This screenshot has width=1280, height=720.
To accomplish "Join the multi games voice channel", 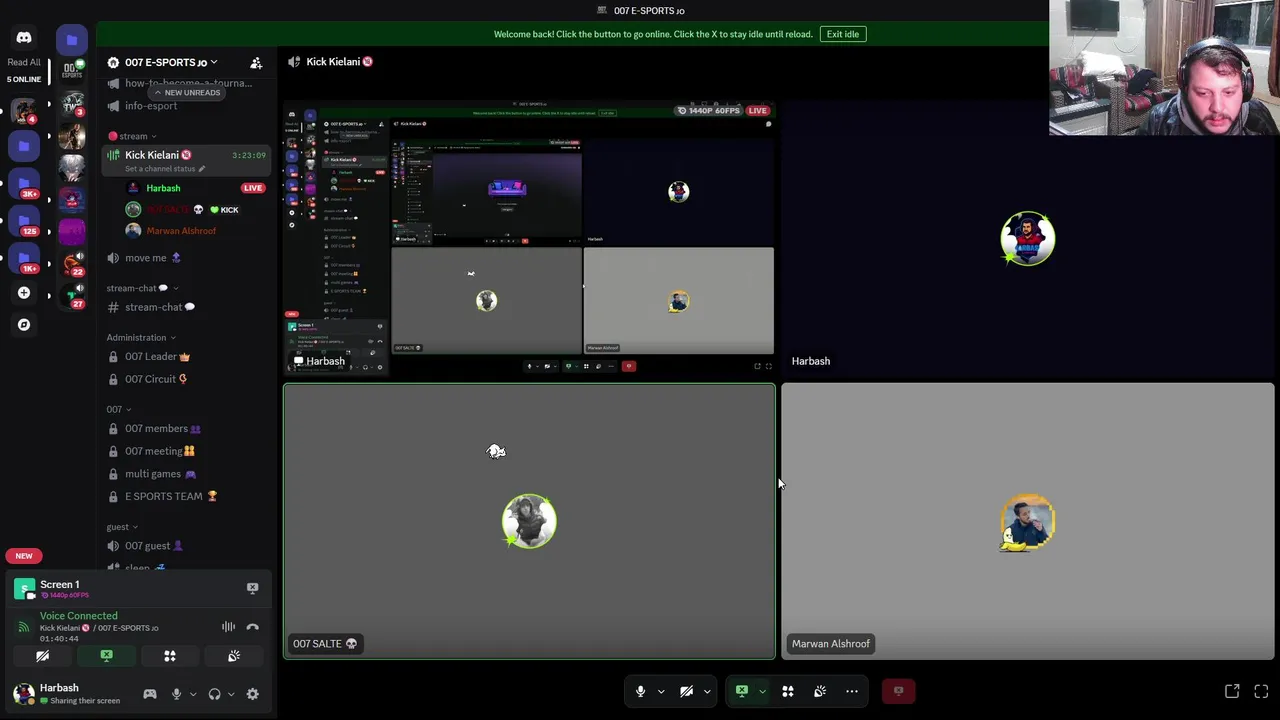I will (186, 474).
